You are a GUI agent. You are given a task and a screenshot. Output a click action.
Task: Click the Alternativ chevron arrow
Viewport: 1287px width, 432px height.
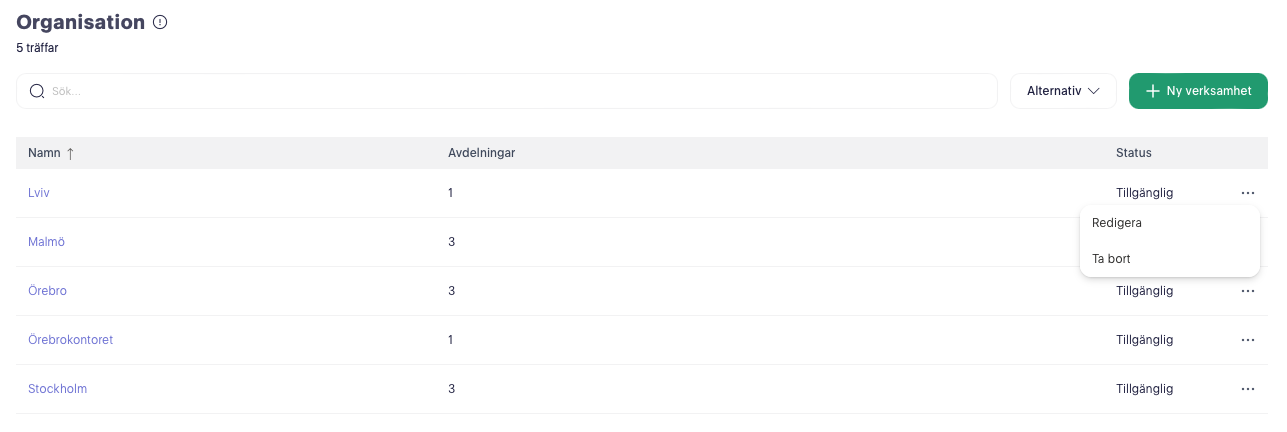point(1094,91)
